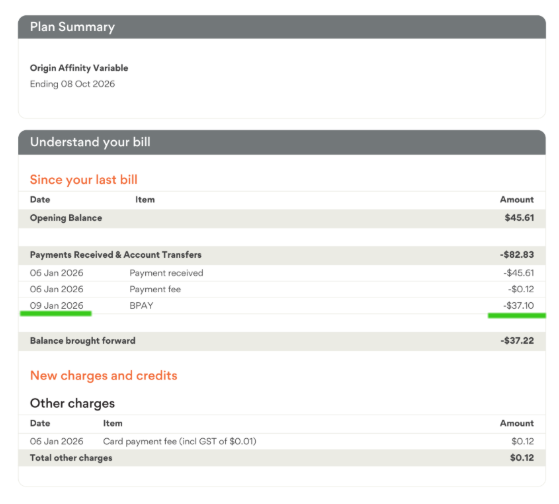Click the Other charges heading

click(72, 403)
